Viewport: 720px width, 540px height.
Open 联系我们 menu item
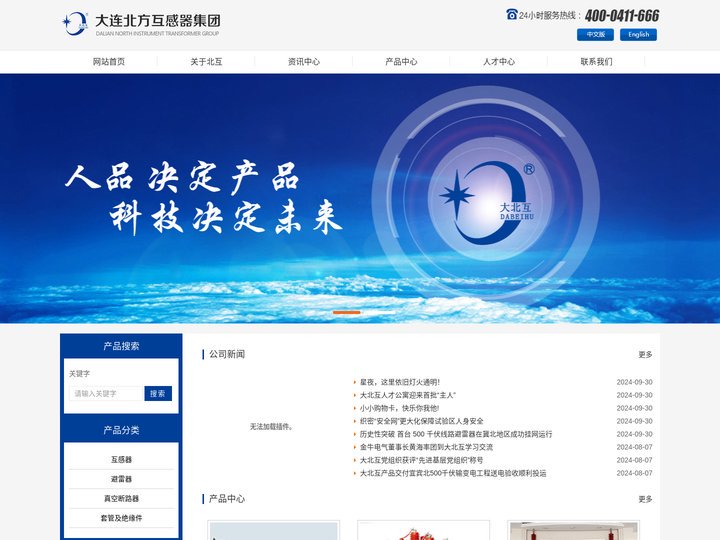point(596,62)
